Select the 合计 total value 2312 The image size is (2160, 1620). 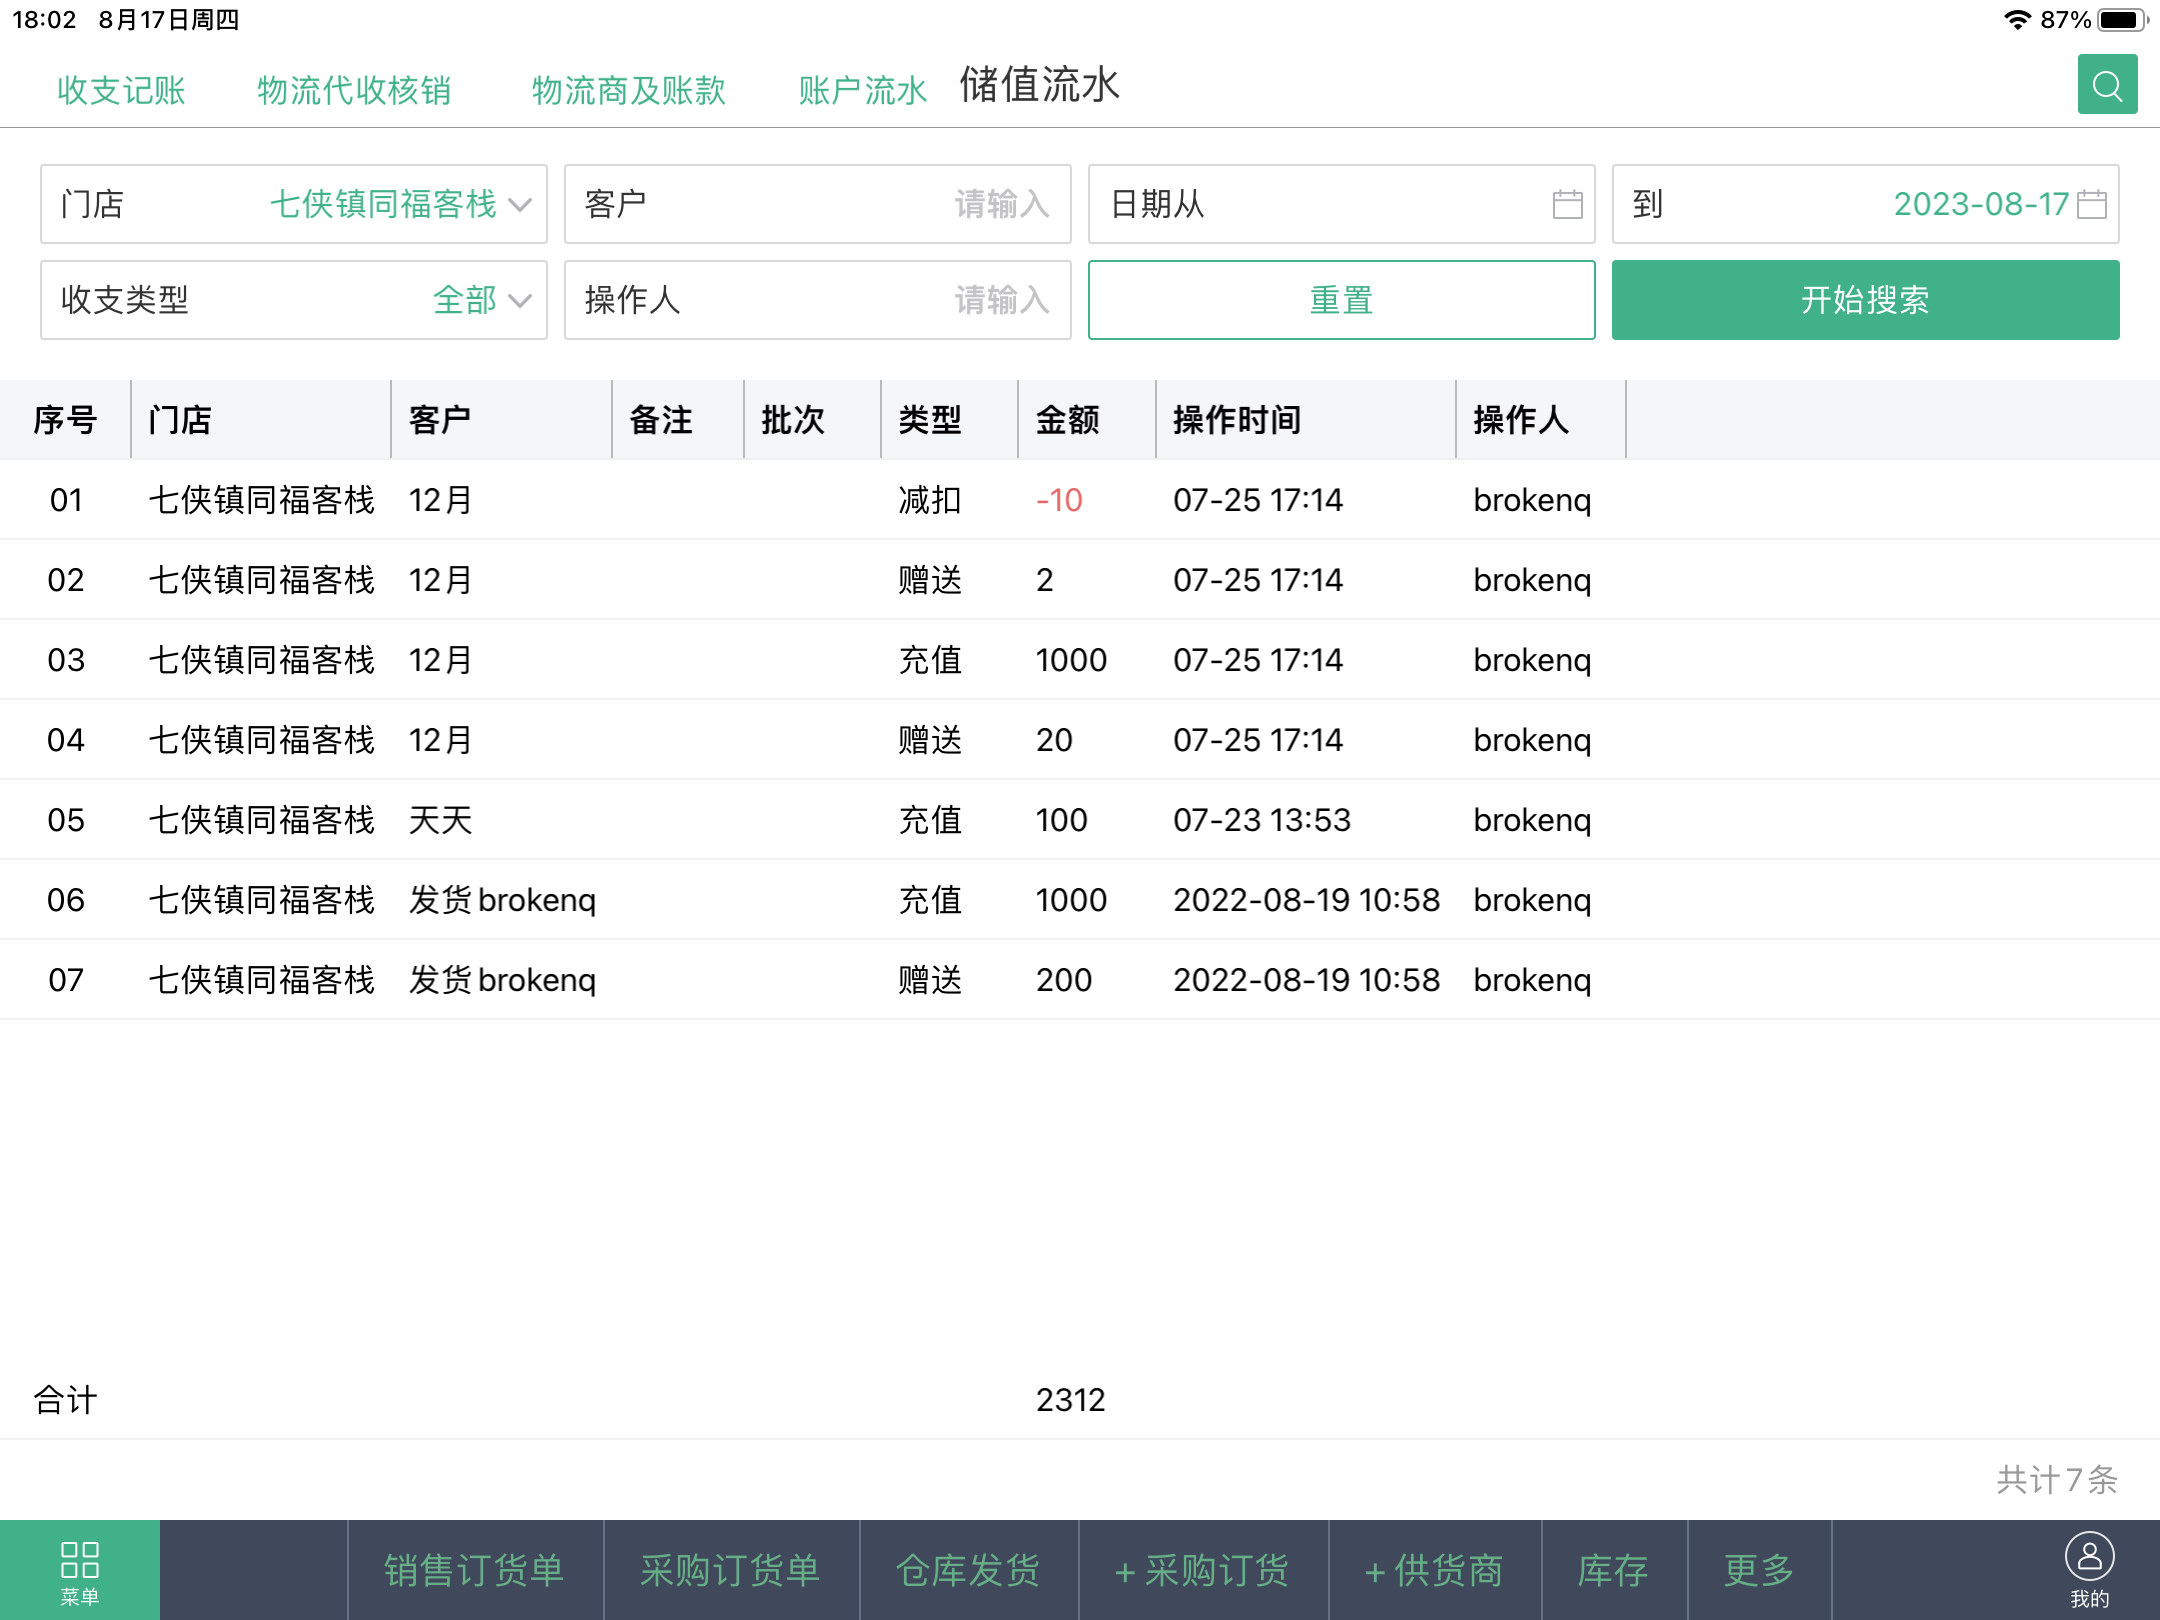point(1071,1400)
